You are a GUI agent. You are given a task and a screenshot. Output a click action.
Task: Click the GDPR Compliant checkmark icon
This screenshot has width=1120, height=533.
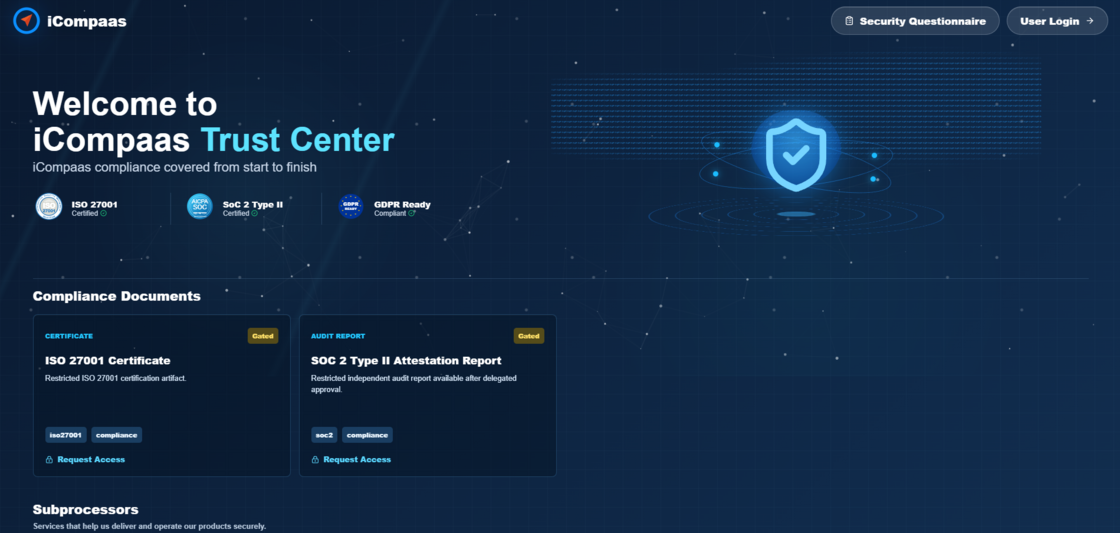(411, 214)
